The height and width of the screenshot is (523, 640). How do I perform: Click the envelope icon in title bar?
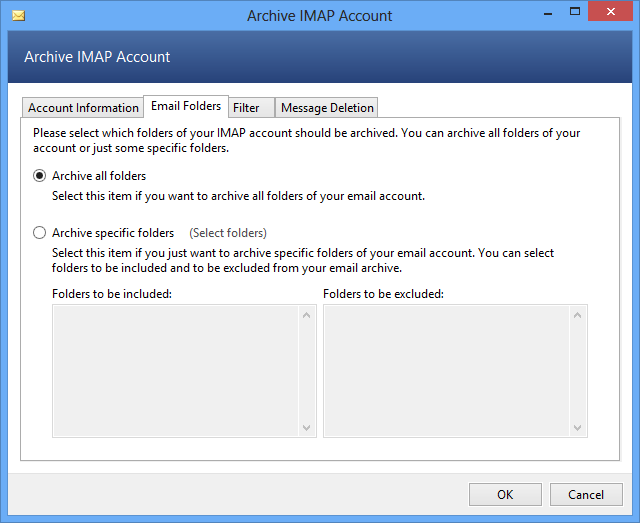pyautogui.click(x=17, y=16)
